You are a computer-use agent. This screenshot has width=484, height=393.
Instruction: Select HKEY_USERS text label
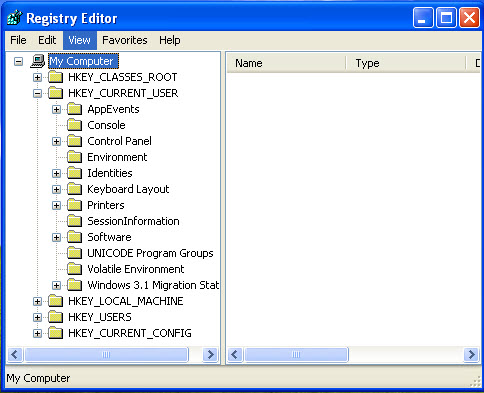(100, 317)
